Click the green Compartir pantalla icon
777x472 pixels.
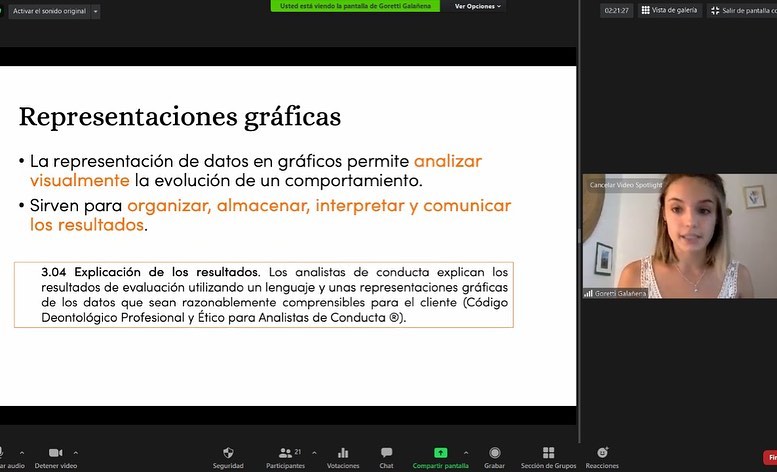[x=441, y=453]
